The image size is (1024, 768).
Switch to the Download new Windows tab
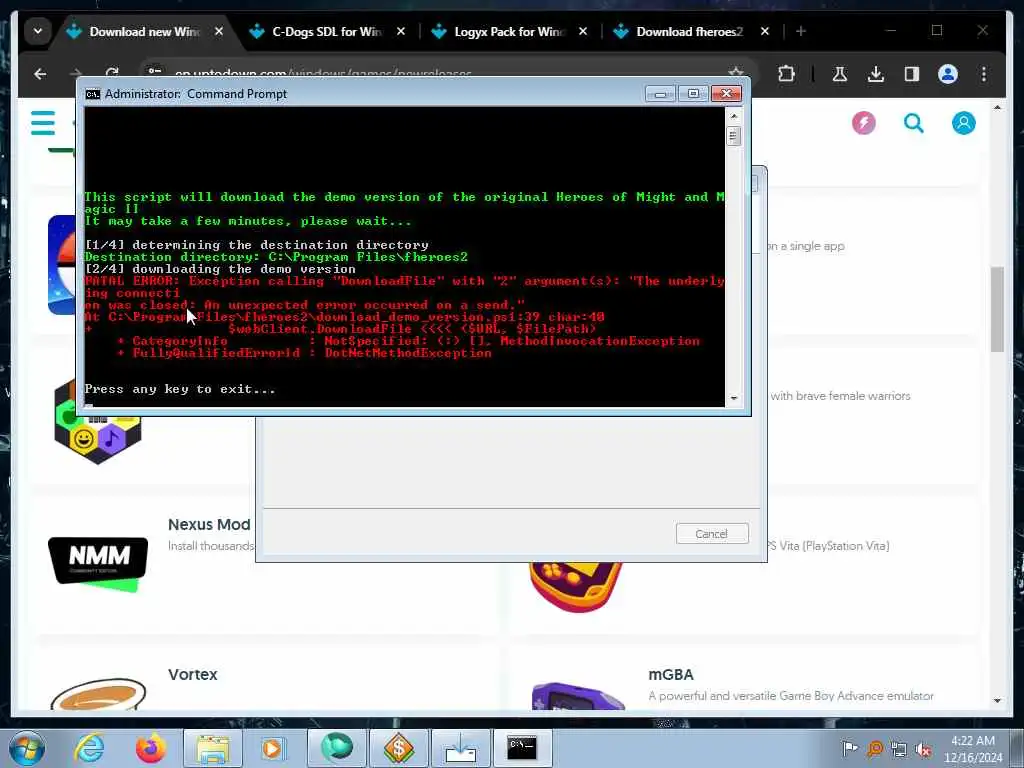pos(144,31)
